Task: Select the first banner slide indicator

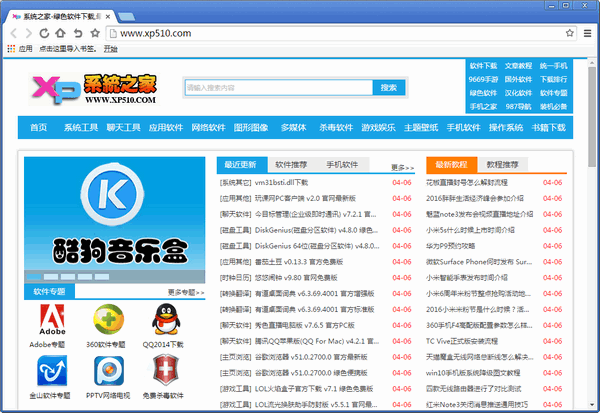Action: [34, 276]
